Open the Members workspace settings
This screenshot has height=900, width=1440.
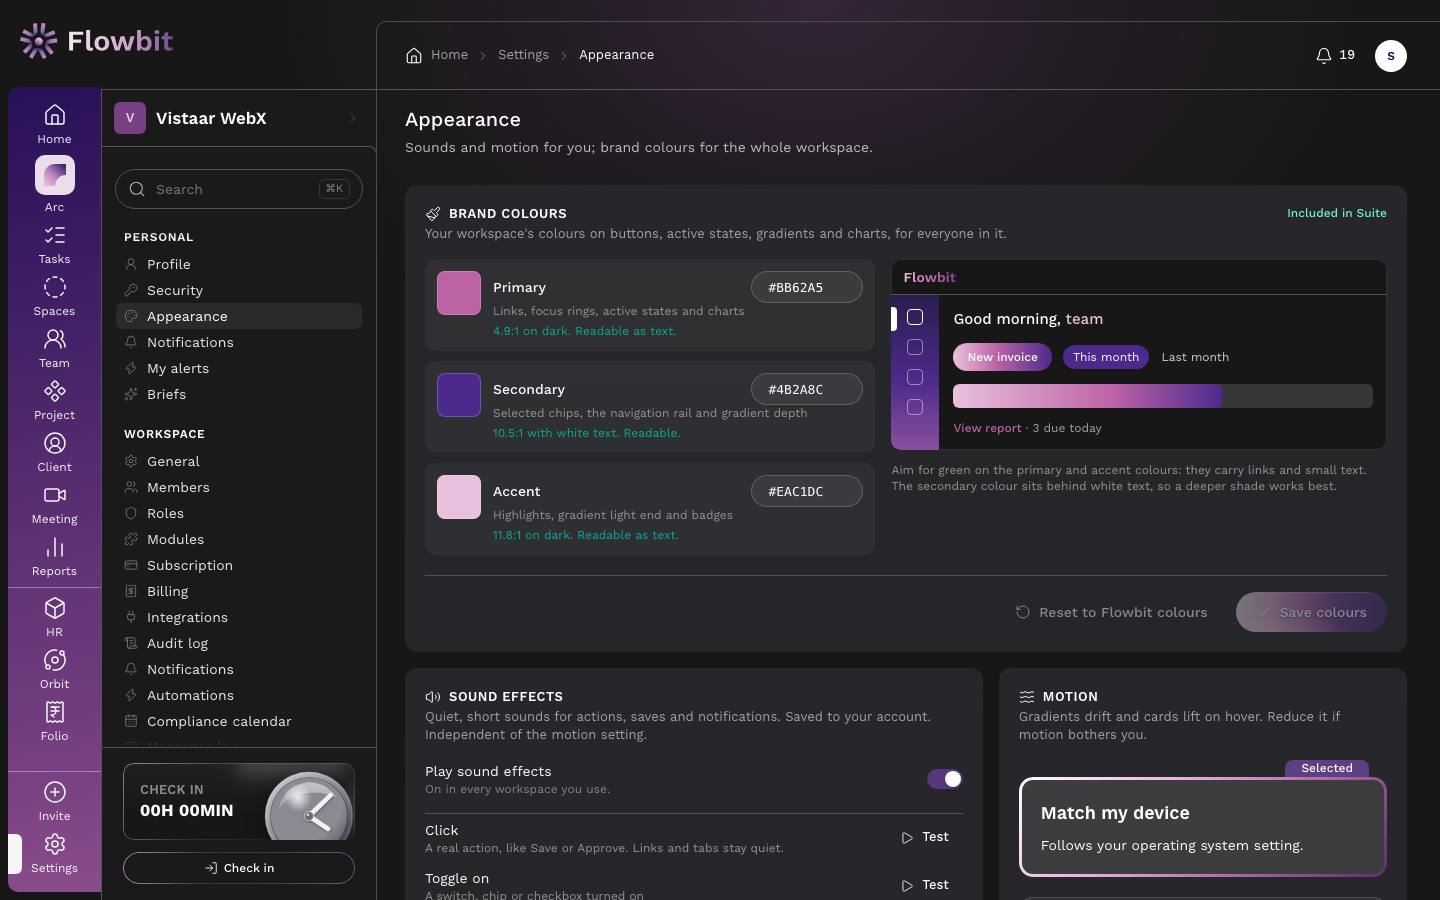pyautogui.click(x=239, y=487)
